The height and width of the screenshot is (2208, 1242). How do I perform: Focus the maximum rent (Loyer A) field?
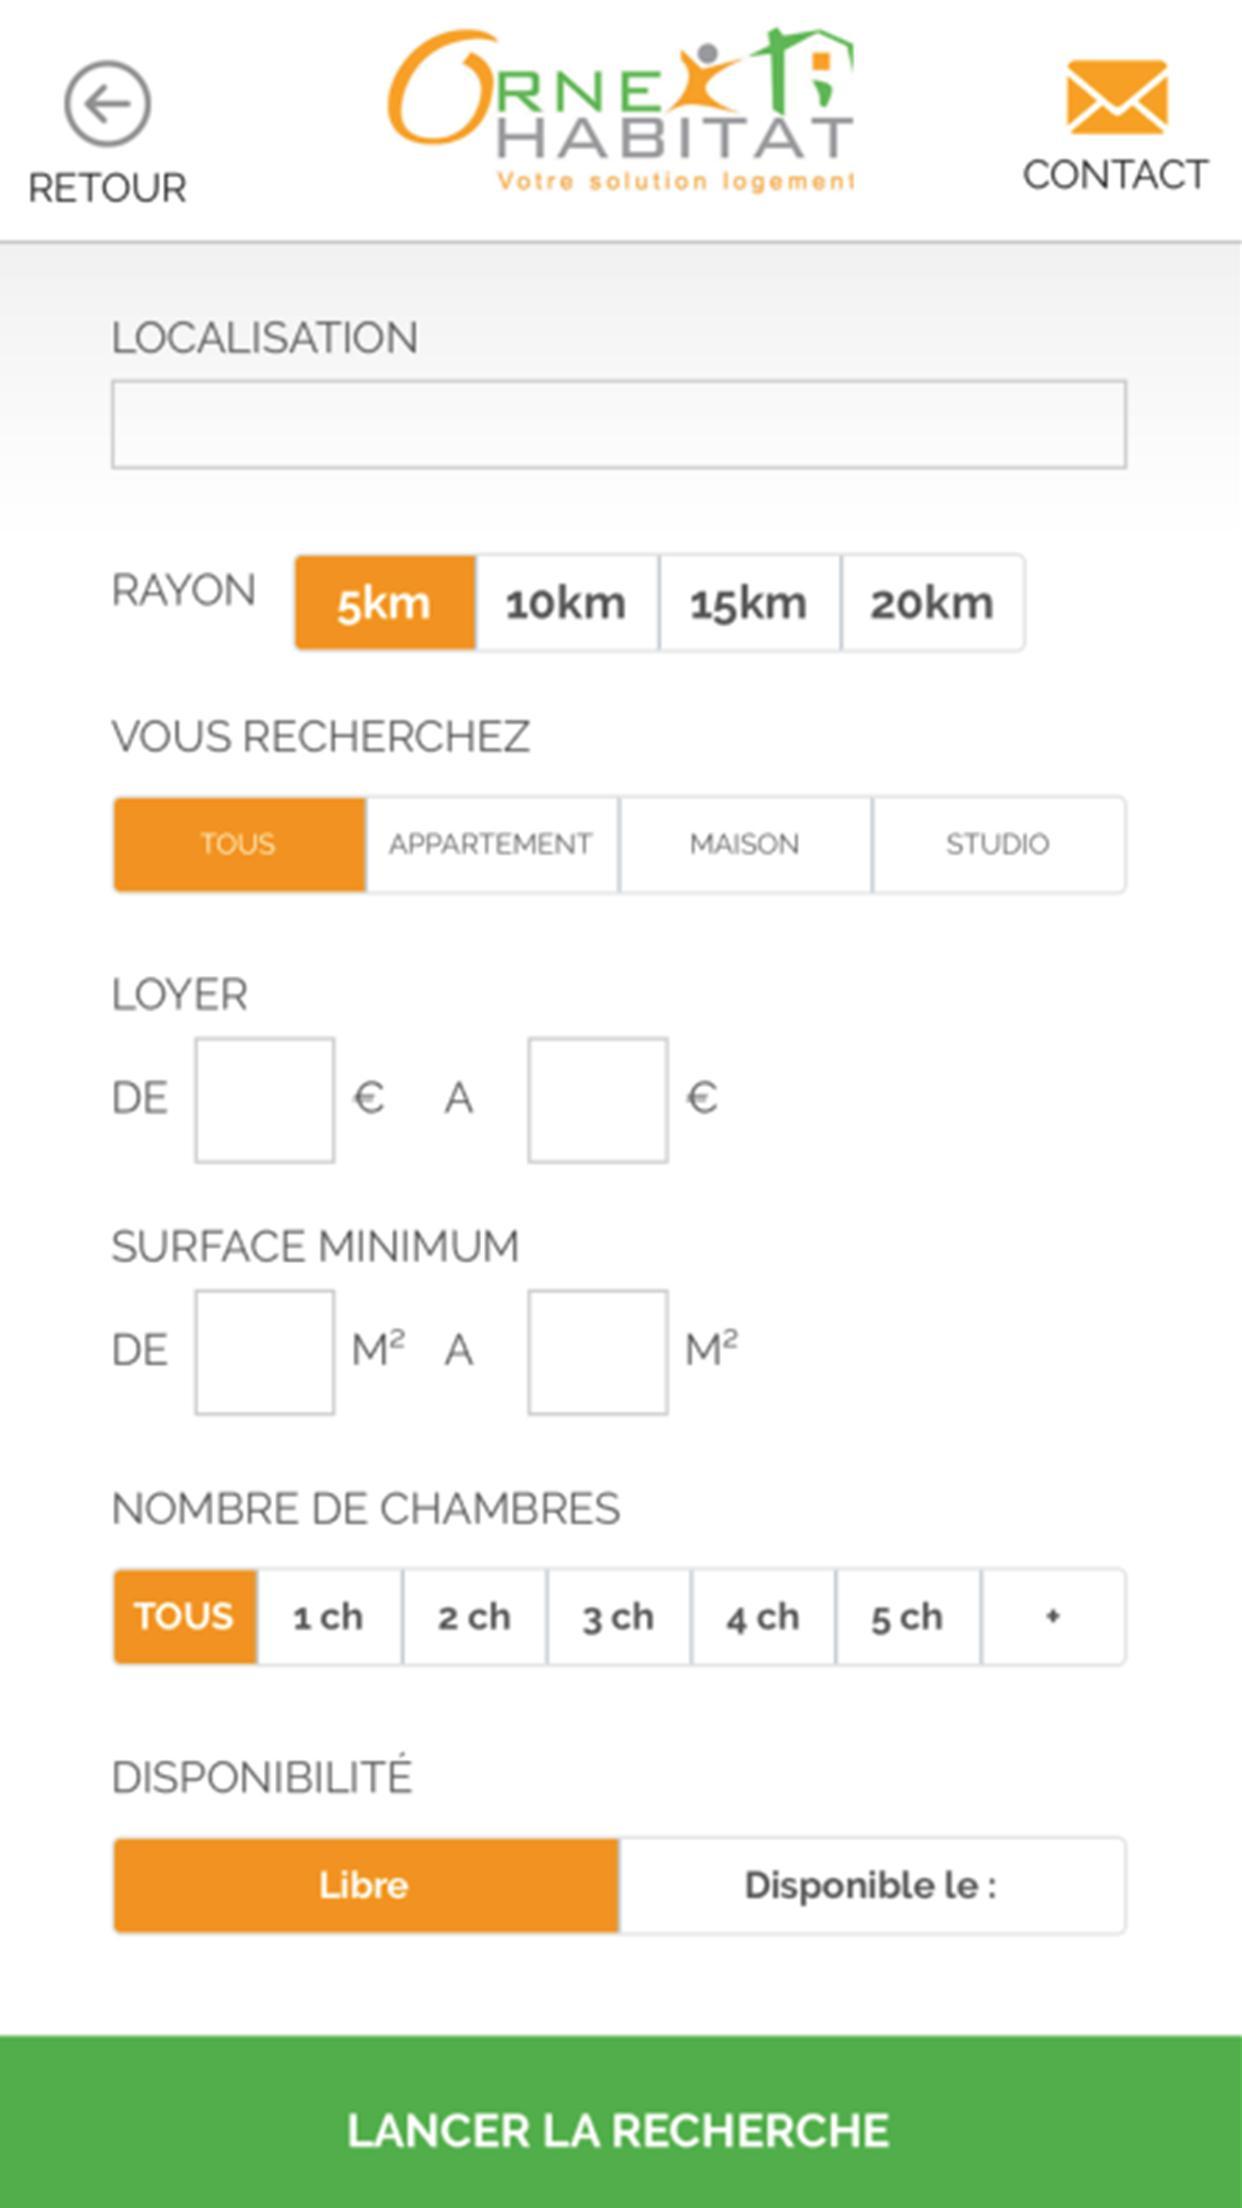click(x=598, y=1100)
